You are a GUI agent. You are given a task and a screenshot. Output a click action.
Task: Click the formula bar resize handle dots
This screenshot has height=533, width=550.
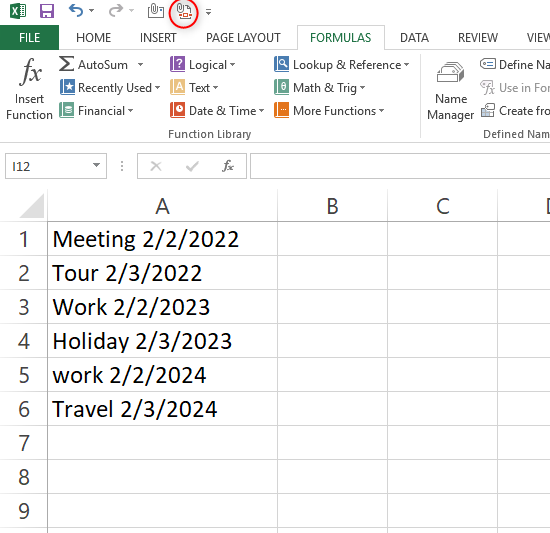point(122,166)
